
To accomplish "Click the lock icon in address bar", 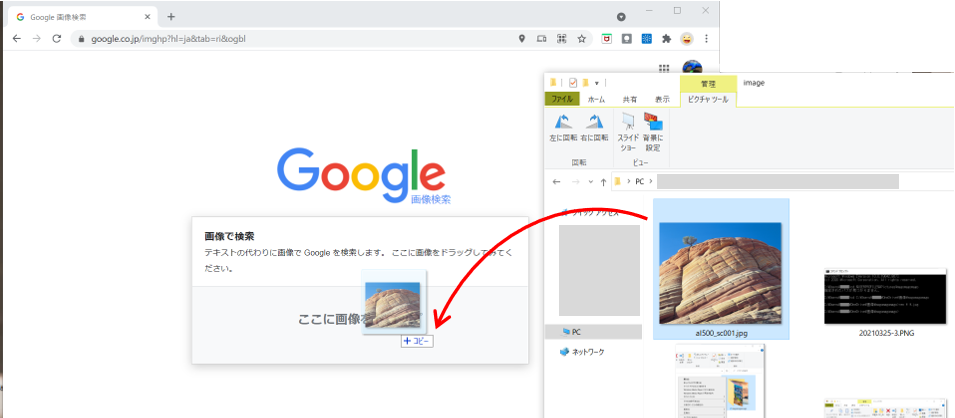I will coord(81,39).
